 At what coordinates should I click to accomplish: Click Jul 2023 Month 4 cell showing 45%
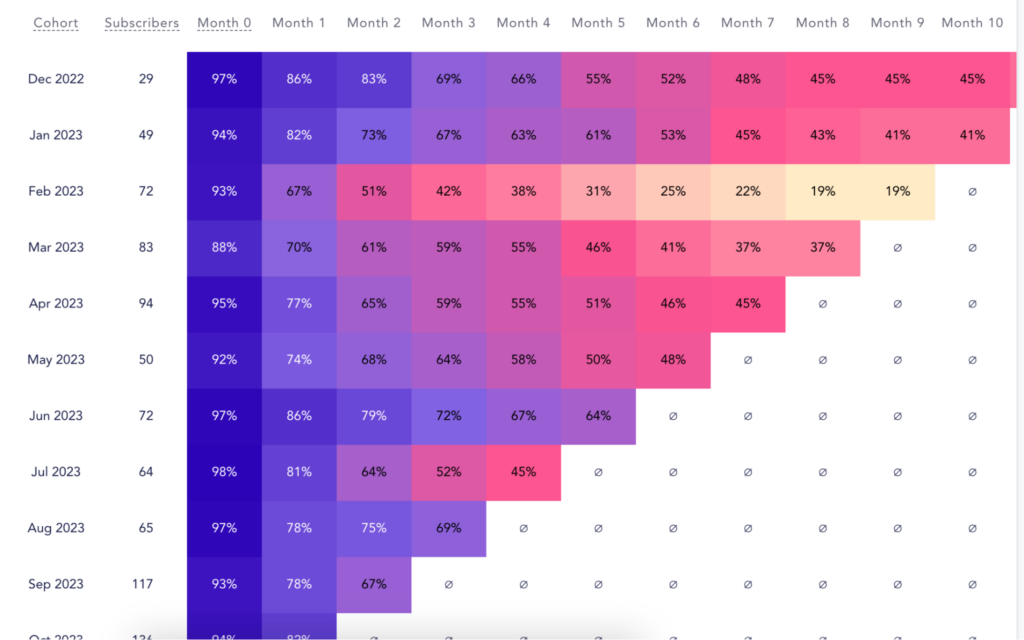(523, 472)
